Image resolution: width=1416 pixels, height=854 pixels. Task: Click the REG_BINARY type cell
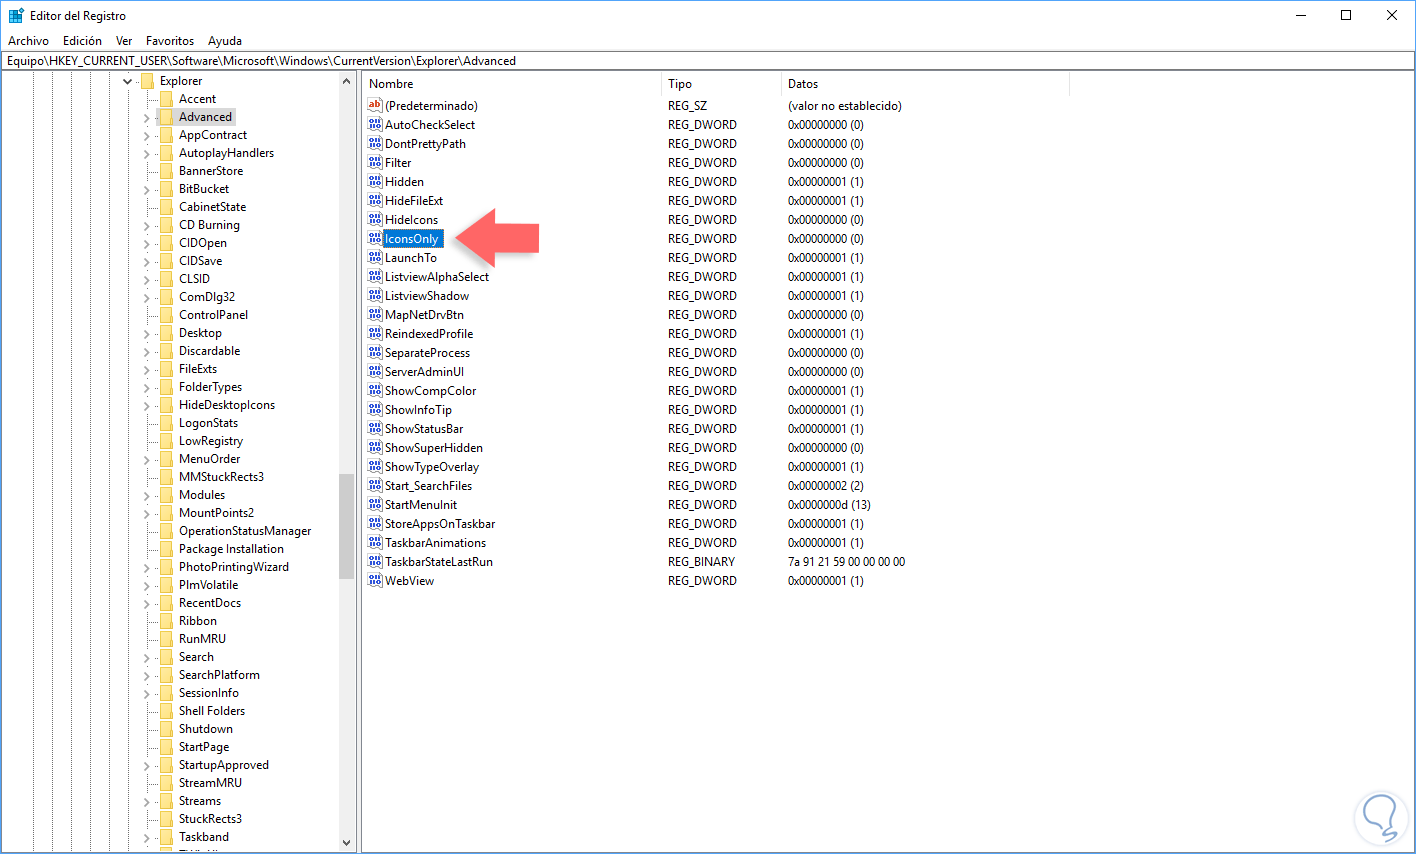[701, 562]
